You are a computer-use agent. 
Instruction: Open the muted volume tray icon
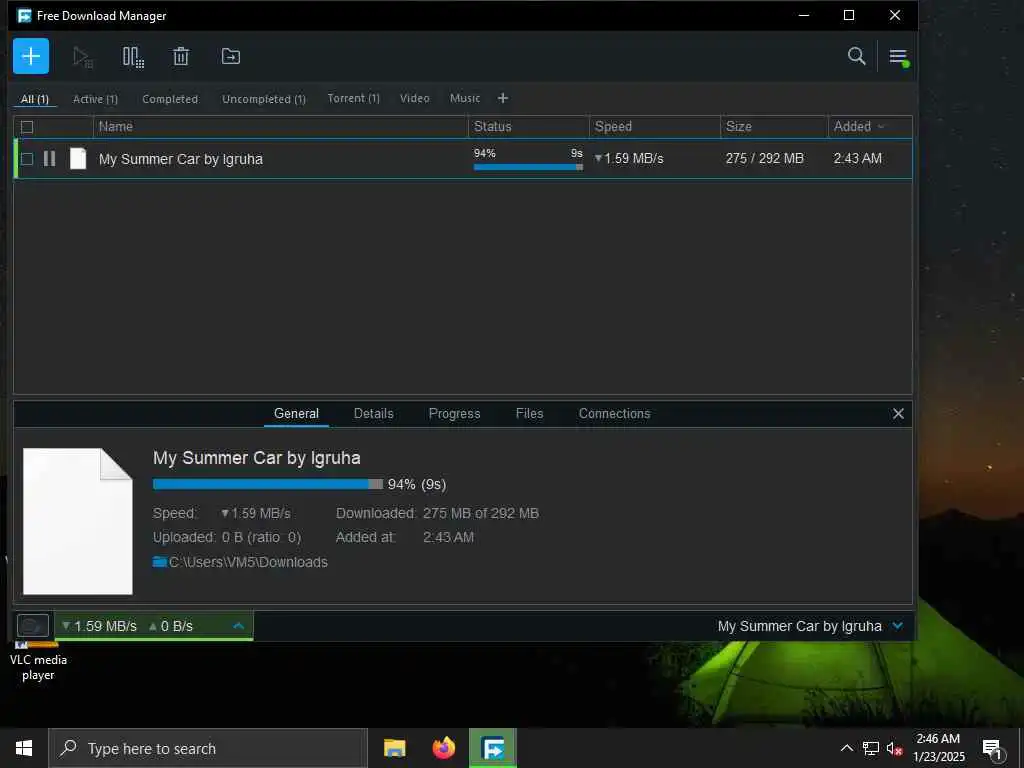[894, 748]
